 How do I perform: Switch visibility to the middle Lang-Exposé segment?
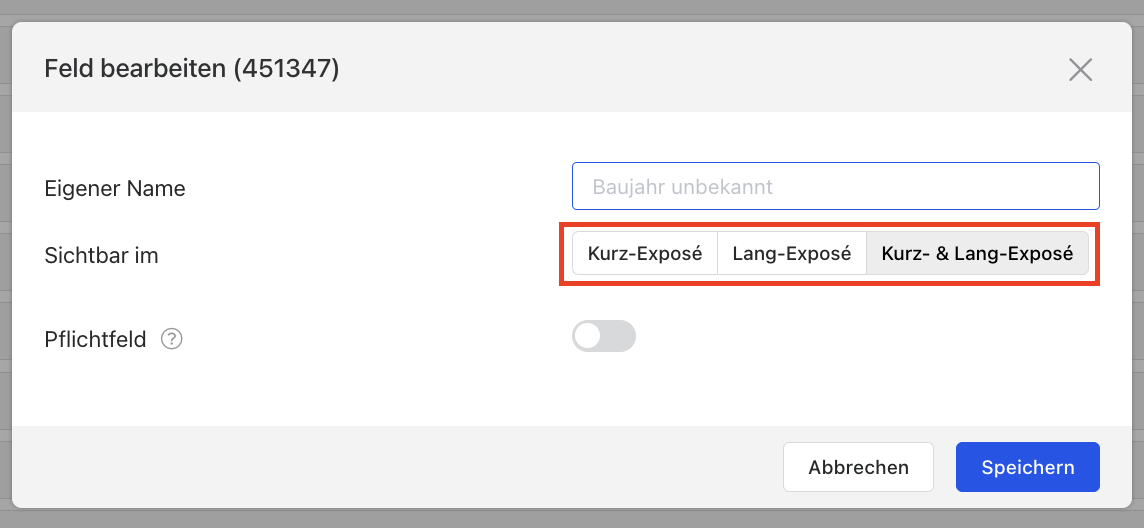[x=792, y=254]
